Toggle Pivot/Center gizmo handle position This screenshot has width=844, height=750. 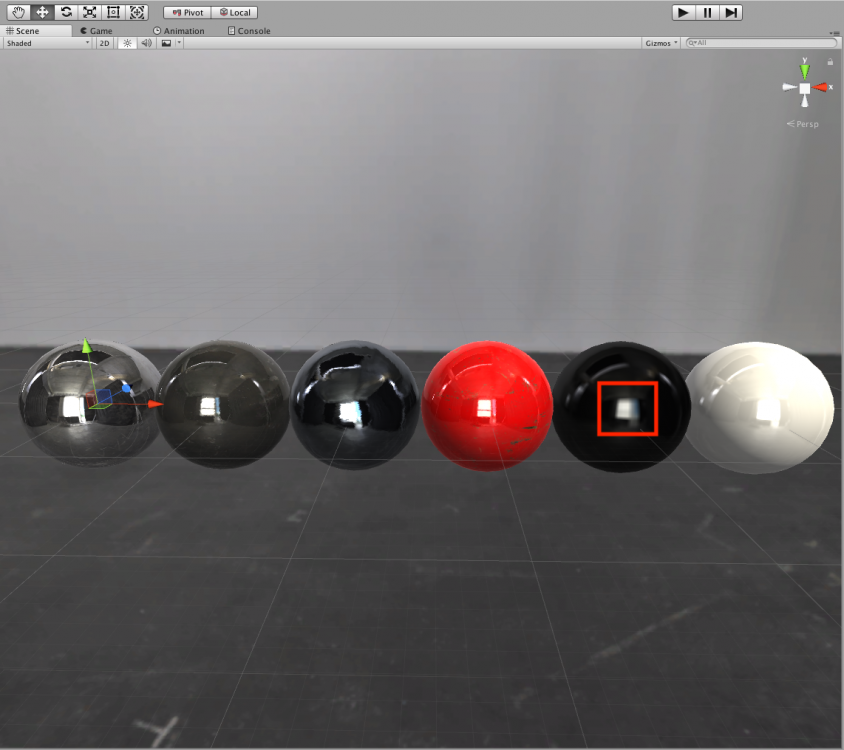187,12
